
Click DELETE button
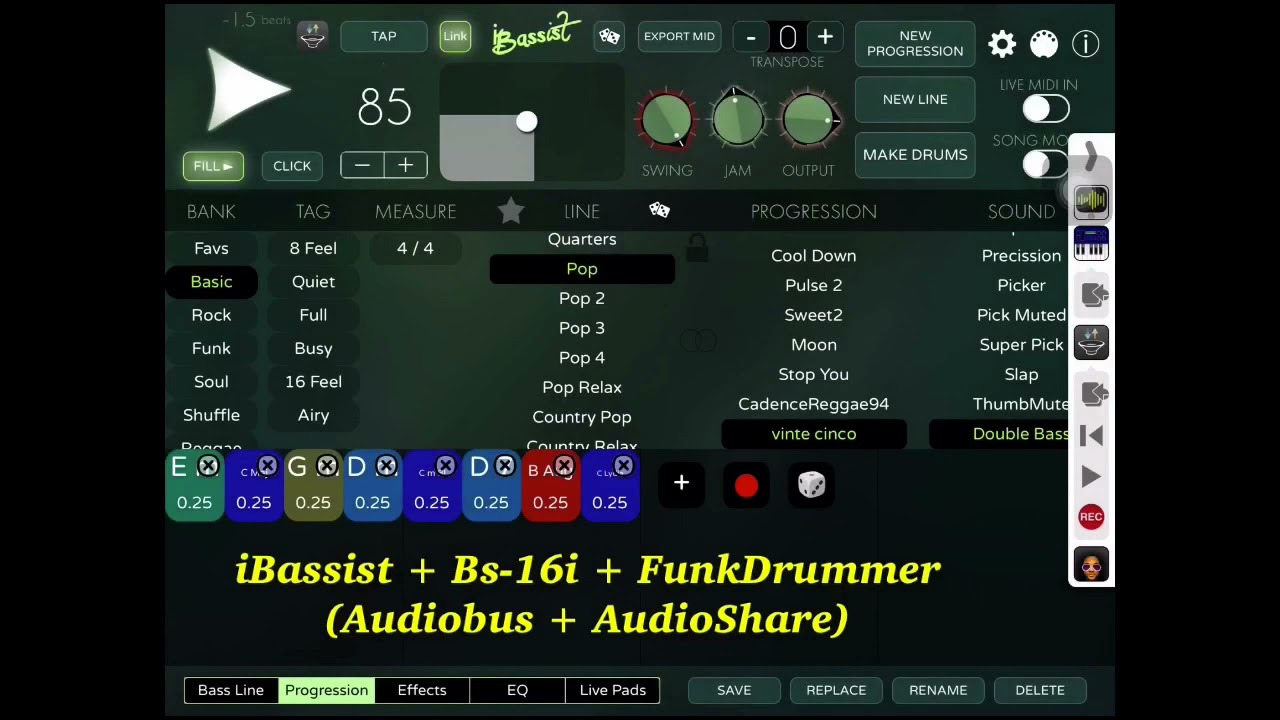point(1040,690)
